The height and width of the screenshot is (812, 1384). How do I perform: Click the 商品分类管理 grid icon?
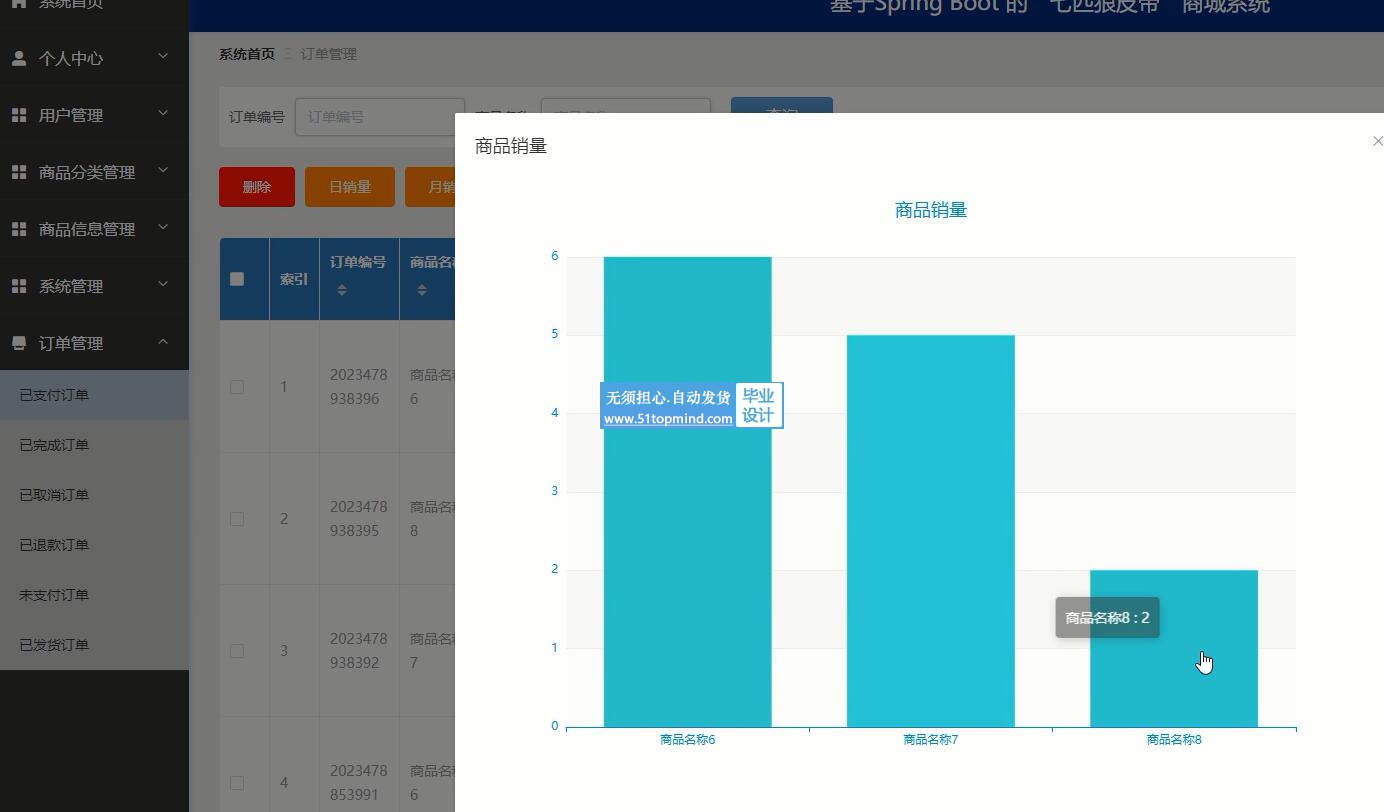[x=18, y=172]
